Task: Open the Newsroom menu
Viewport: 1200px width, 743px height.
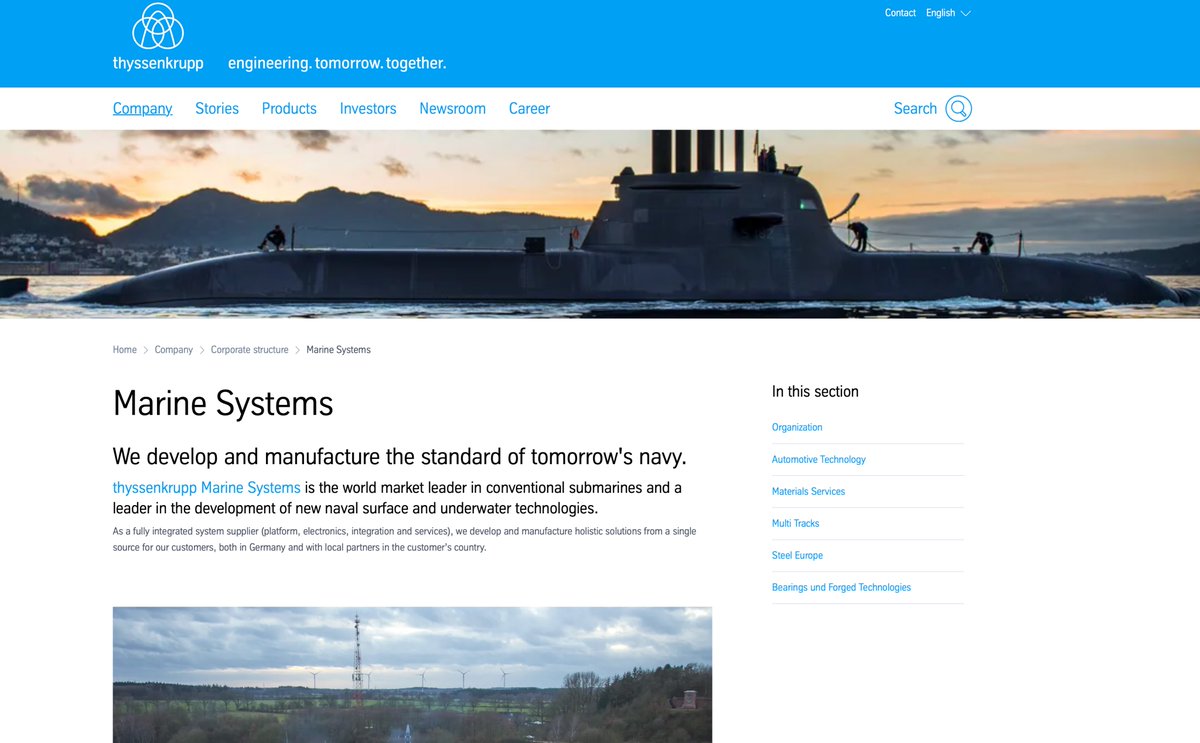Action: (452, 108)
